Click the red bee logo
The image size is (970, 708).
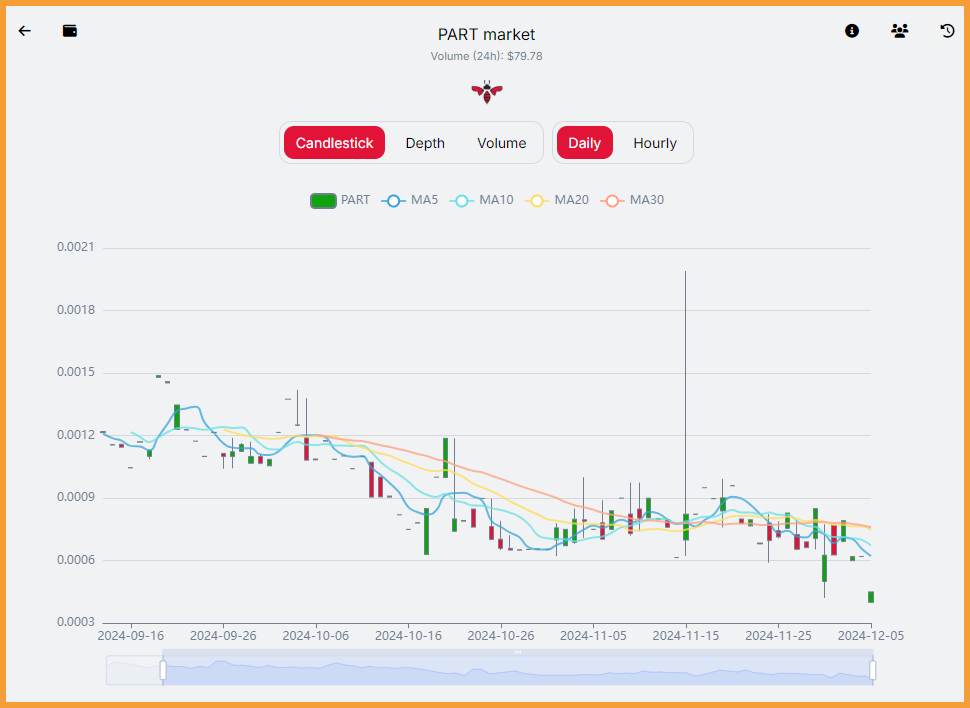tap(487, 92)
